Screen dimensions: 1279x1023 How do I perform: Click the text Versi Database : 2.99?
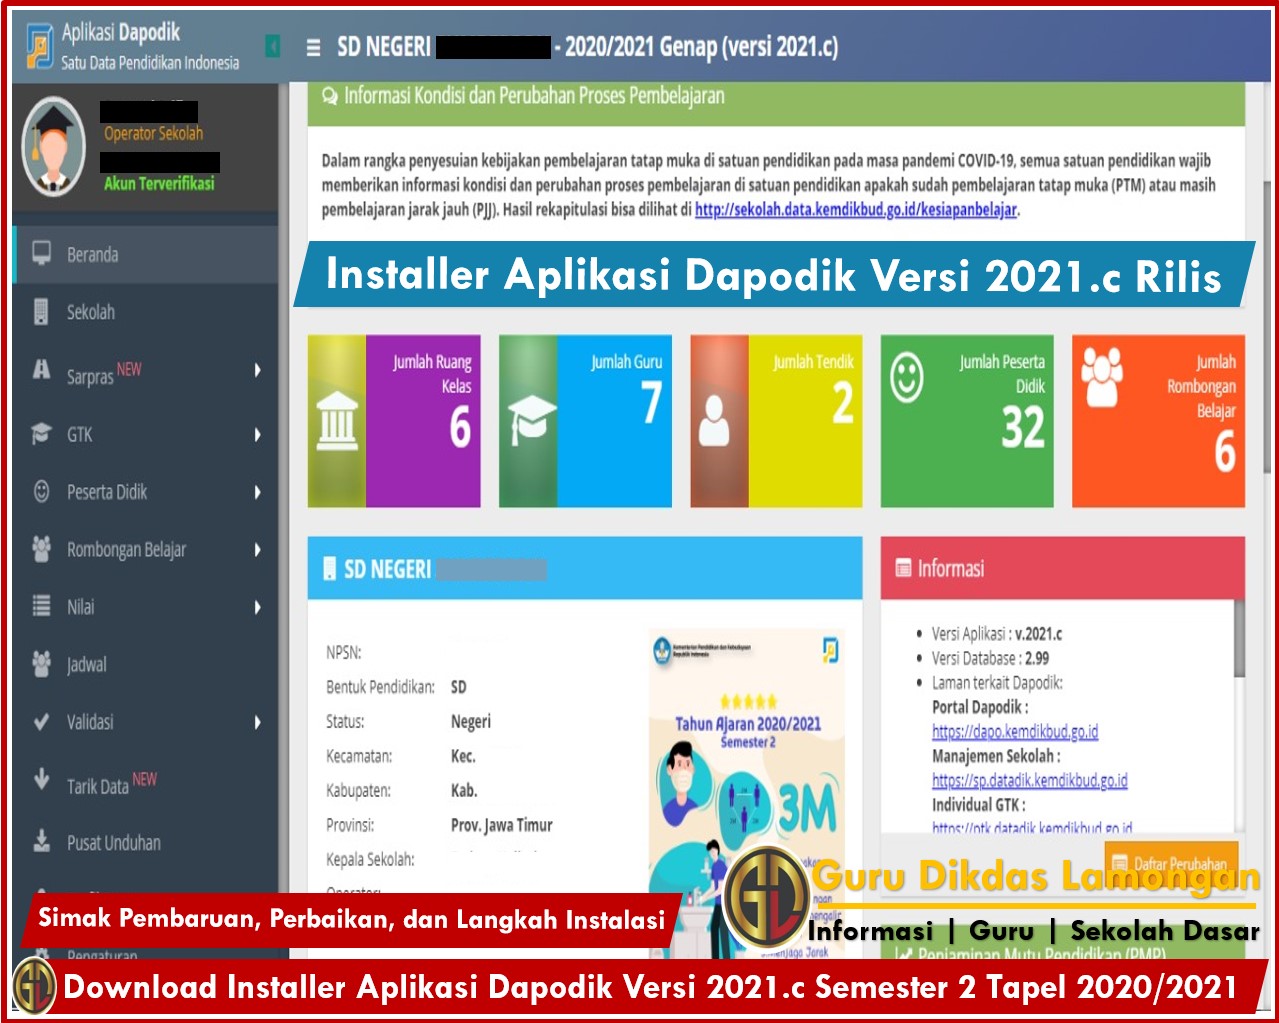tap(991, 658)
